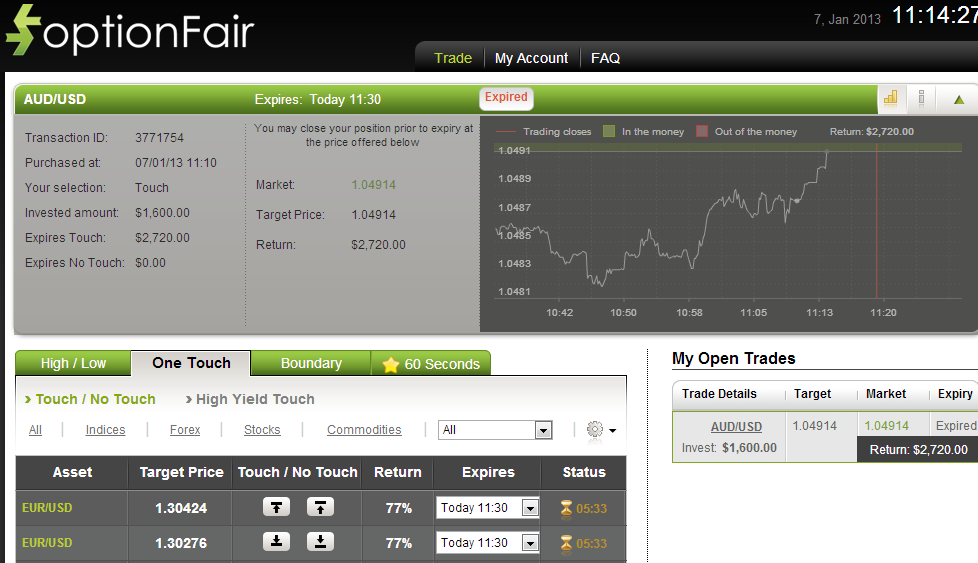Switch to Boundary tab

tap(311, 363)
